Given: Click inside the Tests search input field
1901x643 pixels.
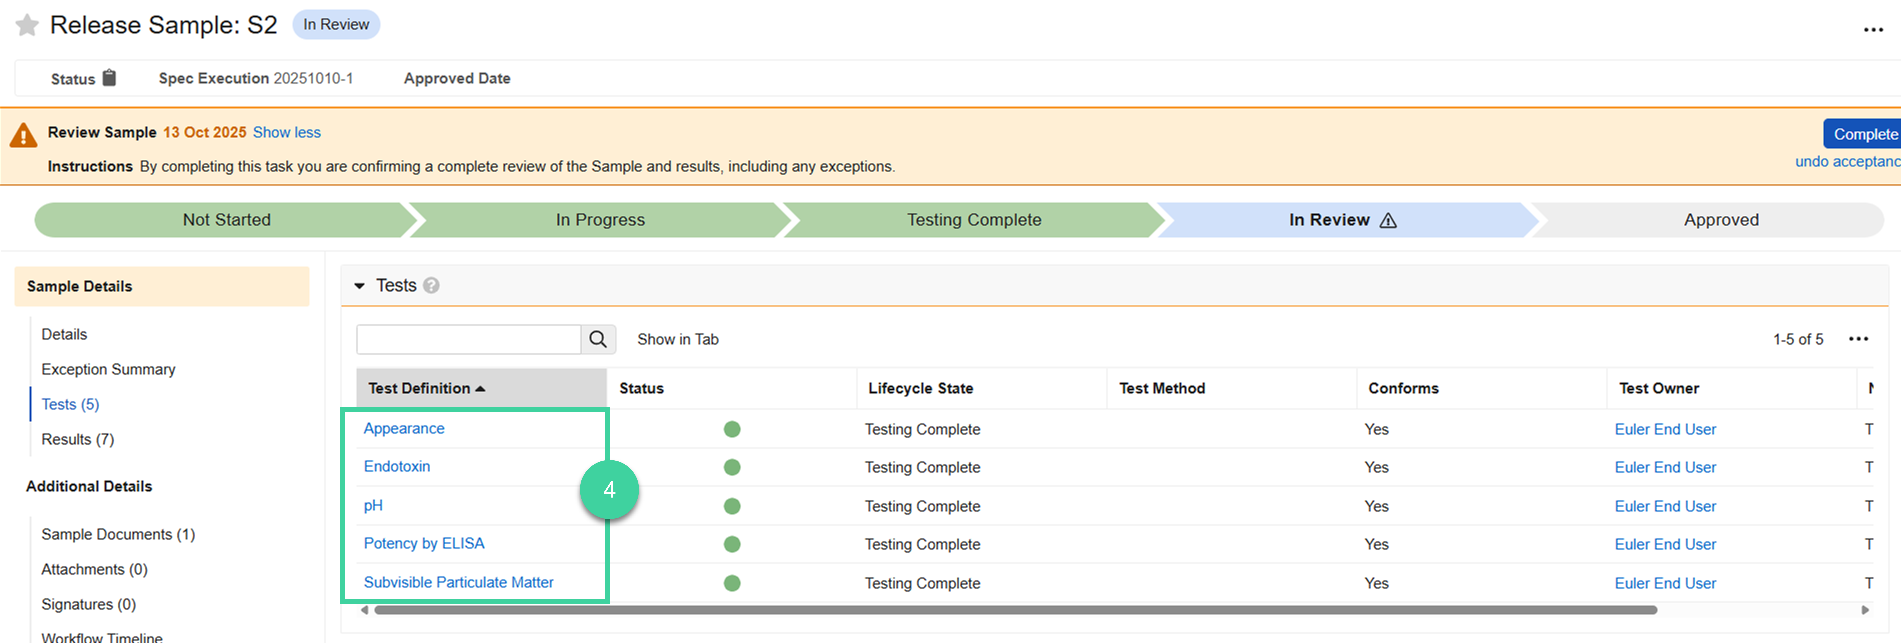Looking at the screenshot, I should [x=468, y=339].
